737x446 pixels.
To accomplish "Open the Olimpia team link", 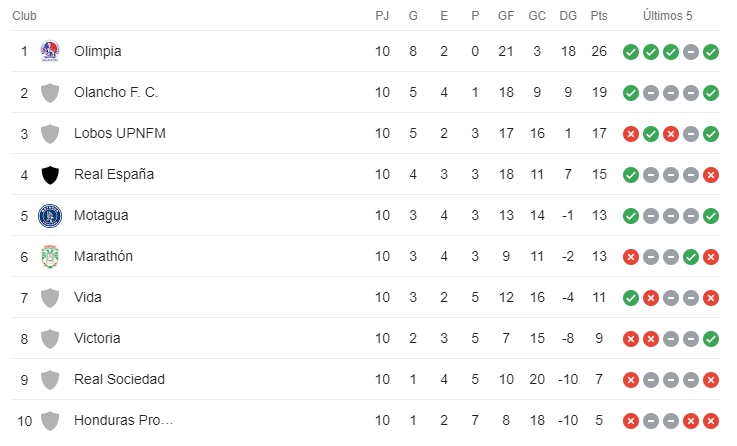I will point(98,51).
